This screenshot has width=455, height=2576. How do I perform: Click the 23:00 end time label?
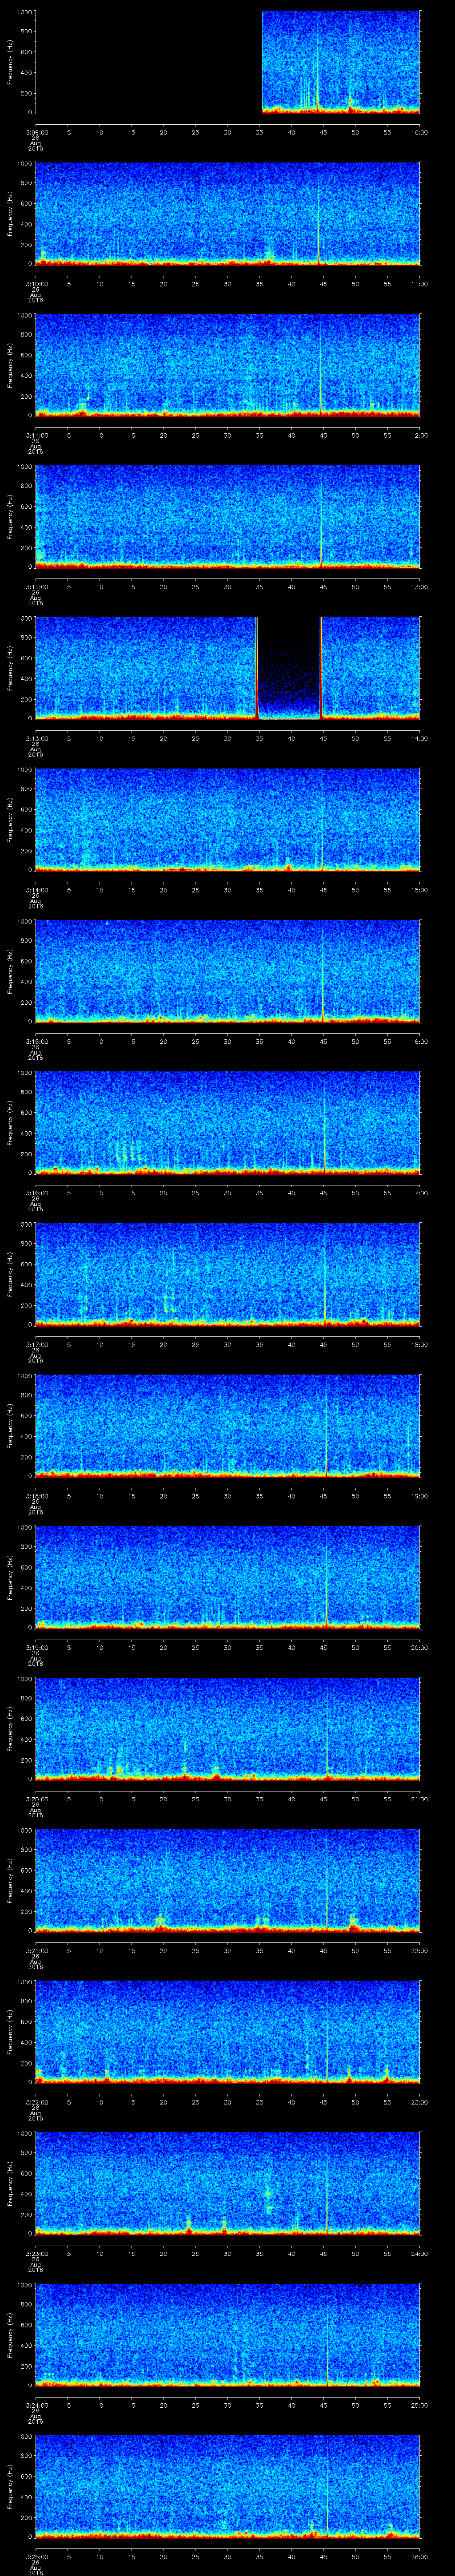tap(419, 2101)
